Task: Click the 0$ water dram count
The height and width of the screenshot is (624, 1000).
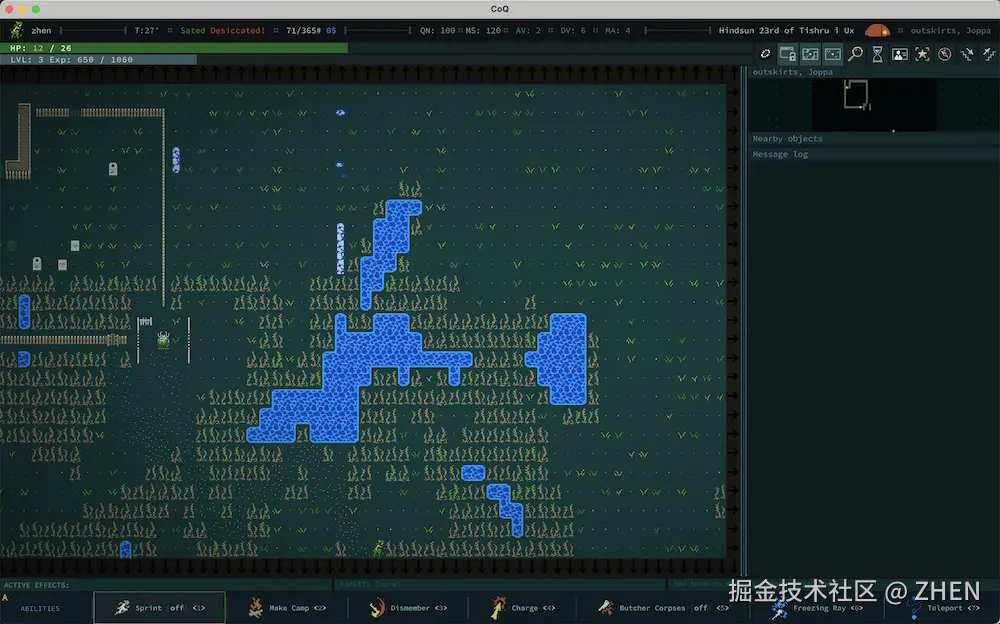Action: click(331, 30)
